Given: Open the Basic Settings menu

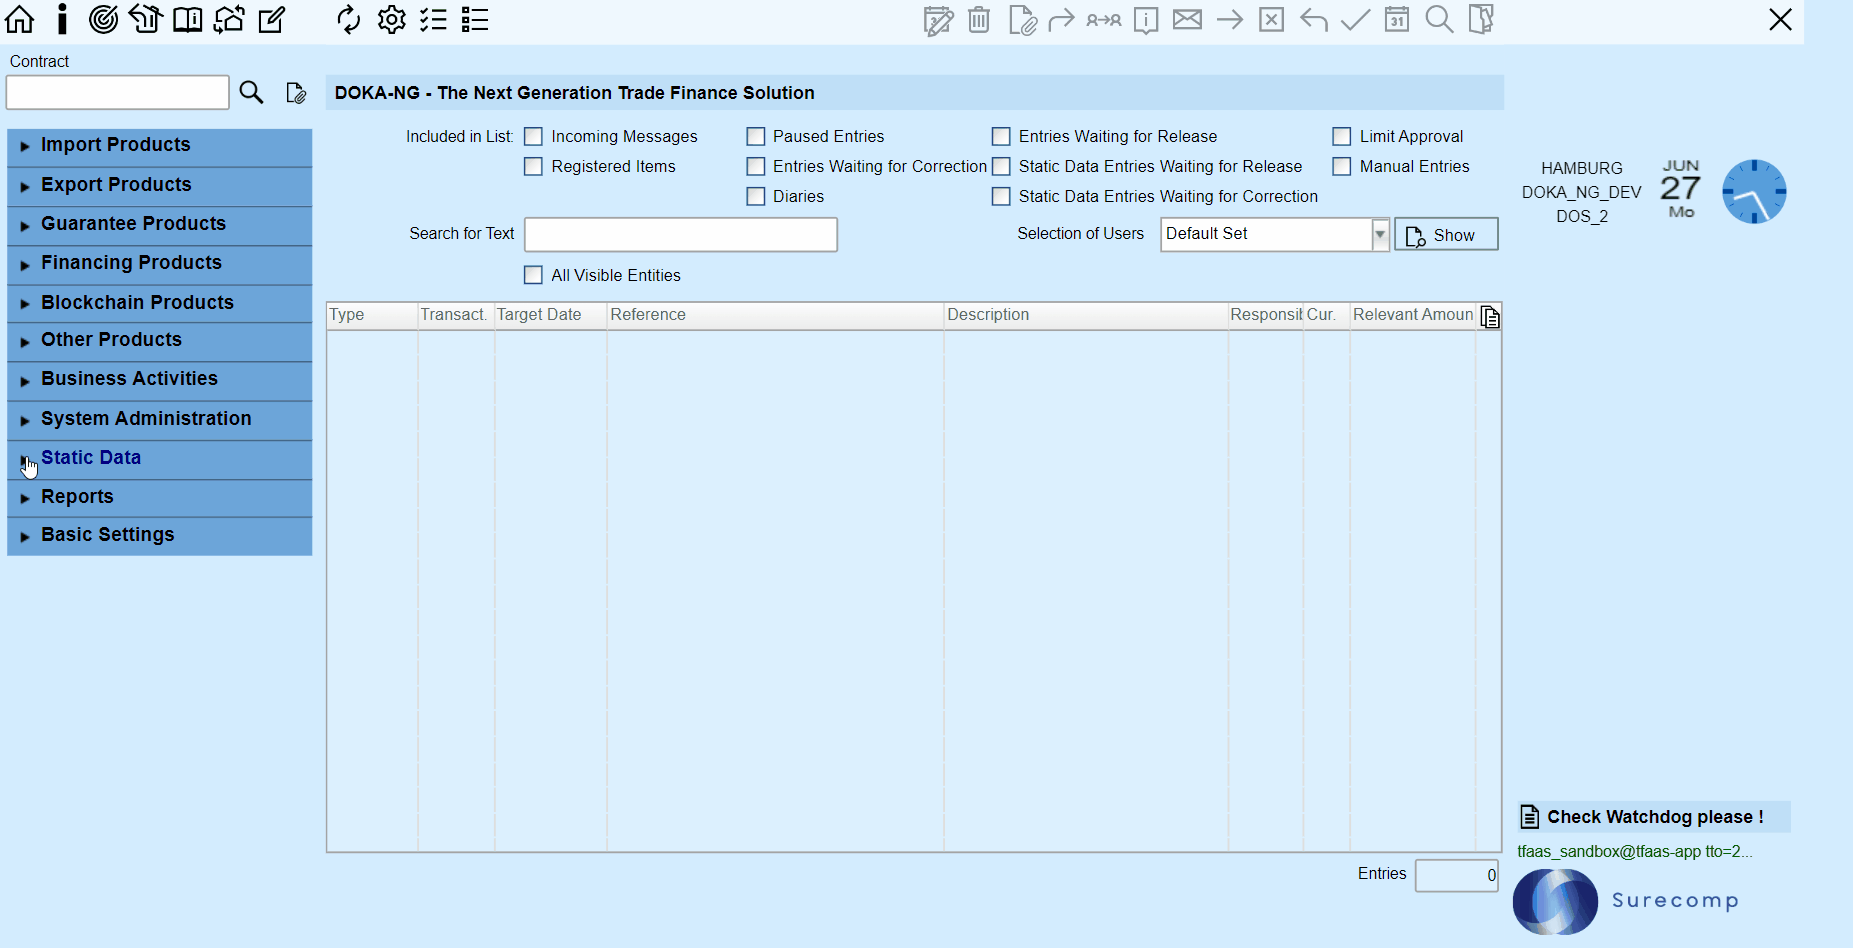Looking at the screenshot, I should (x=160, y=535).
